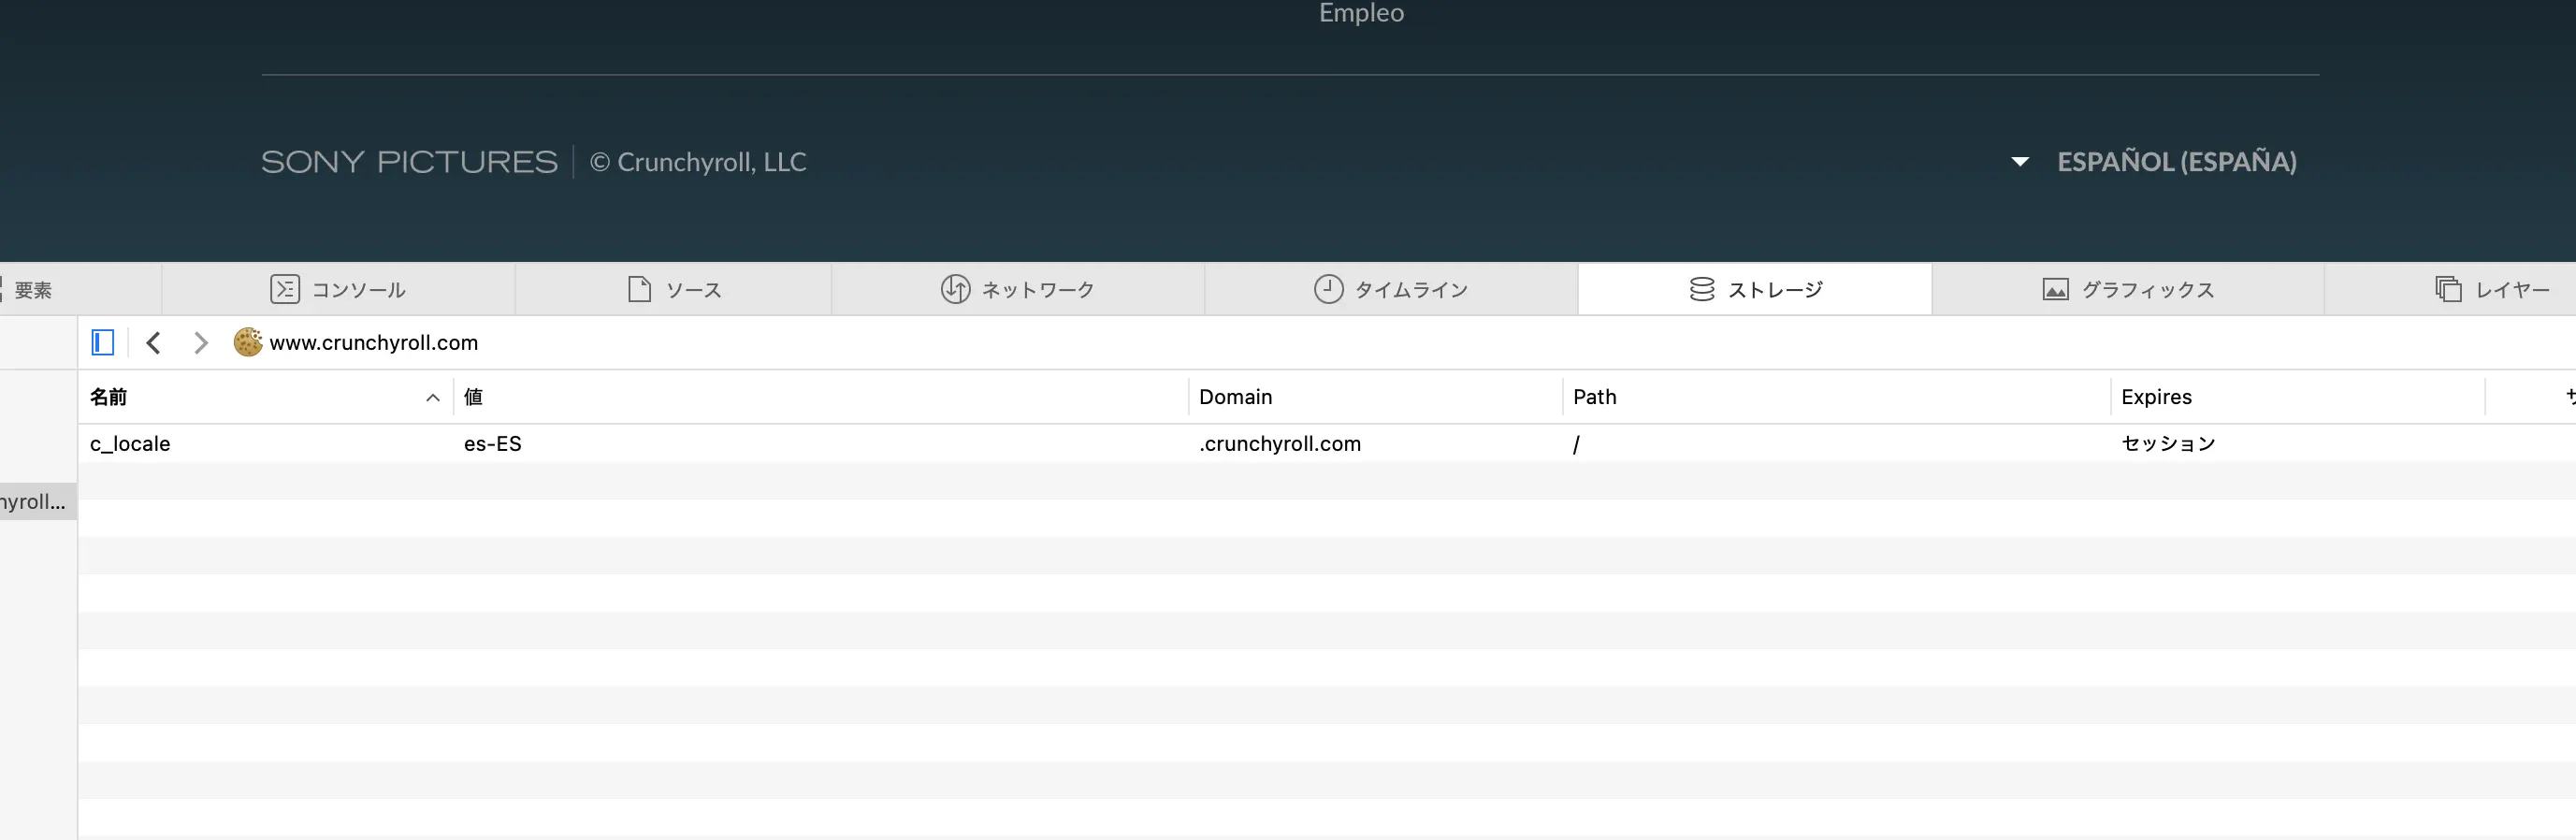
Task: Click the Timelines clock icon
Action: coord(1328,289)
